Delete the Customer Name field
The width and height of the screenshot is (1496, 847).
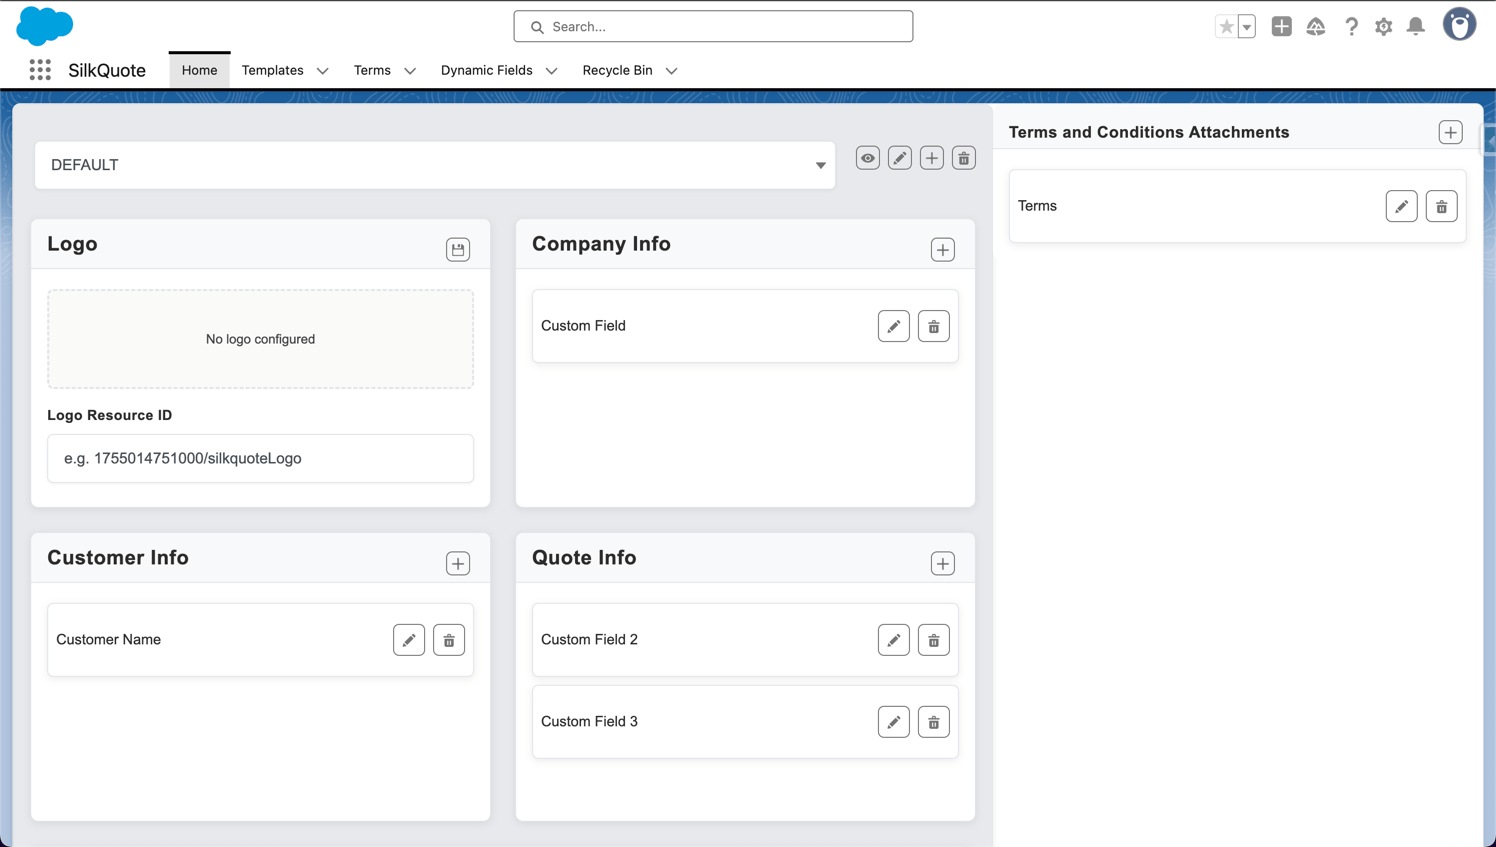pyautogui.click(x=449, y=640)
